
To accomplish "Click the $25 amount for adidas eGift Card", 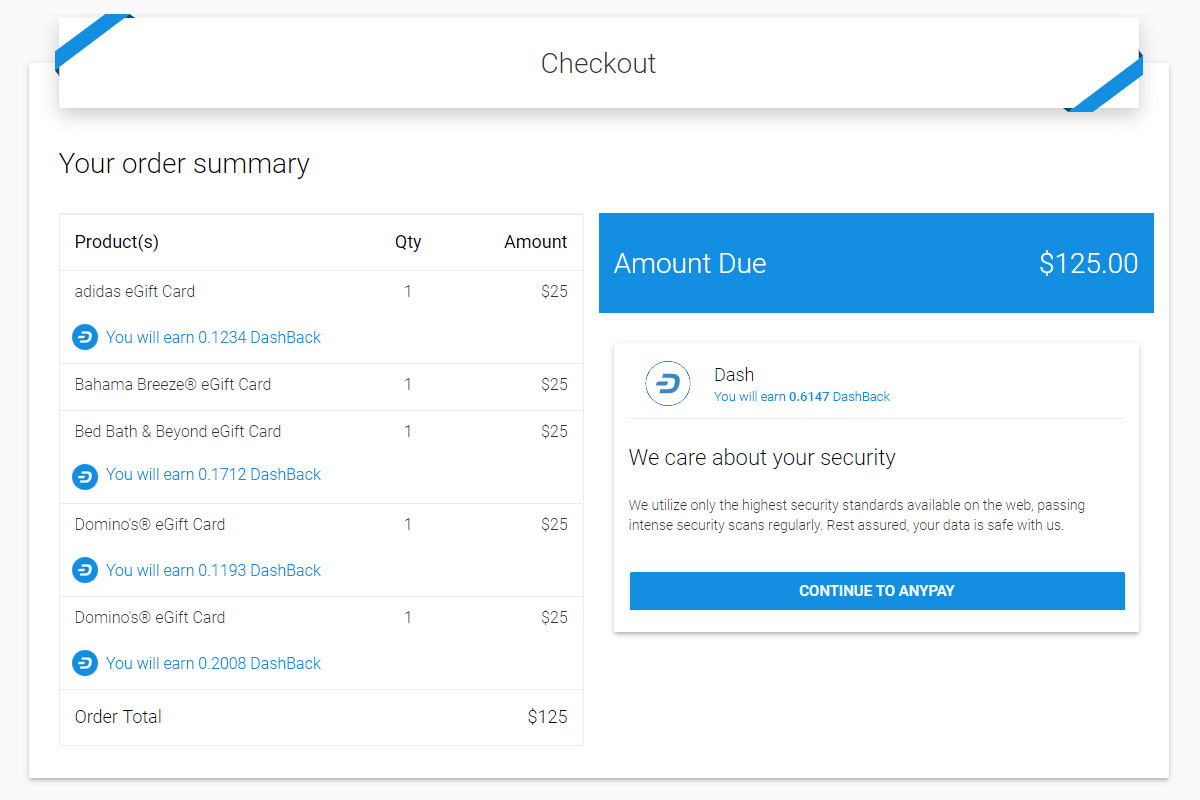I will coord(555,291).
